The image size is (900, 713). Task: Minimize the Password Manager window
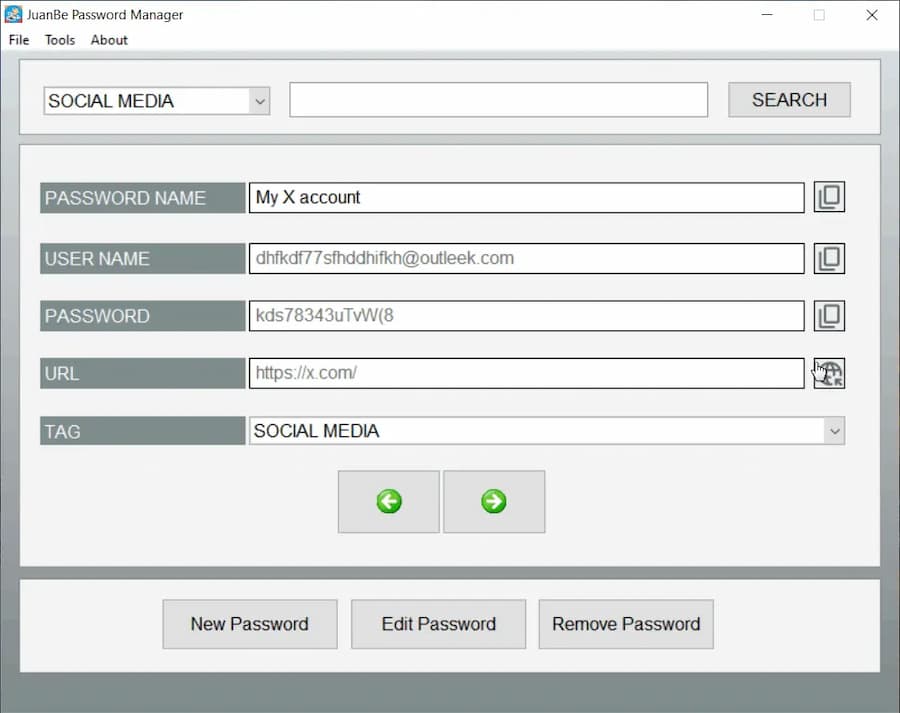click(767, 15)
